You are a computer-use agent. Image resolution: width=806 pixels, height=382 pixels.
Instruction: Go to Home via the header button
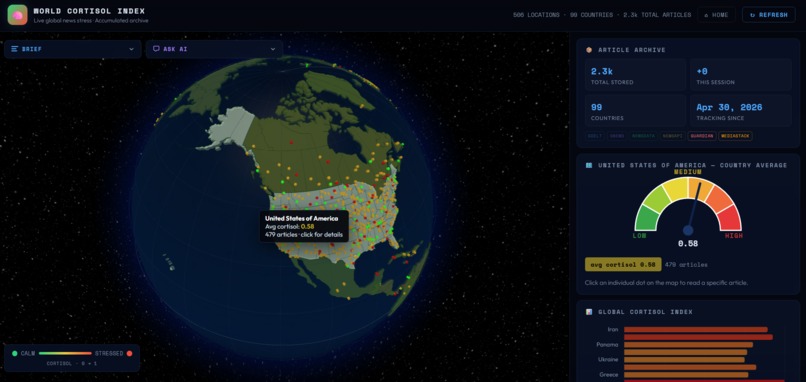click(x=716, y=15)
